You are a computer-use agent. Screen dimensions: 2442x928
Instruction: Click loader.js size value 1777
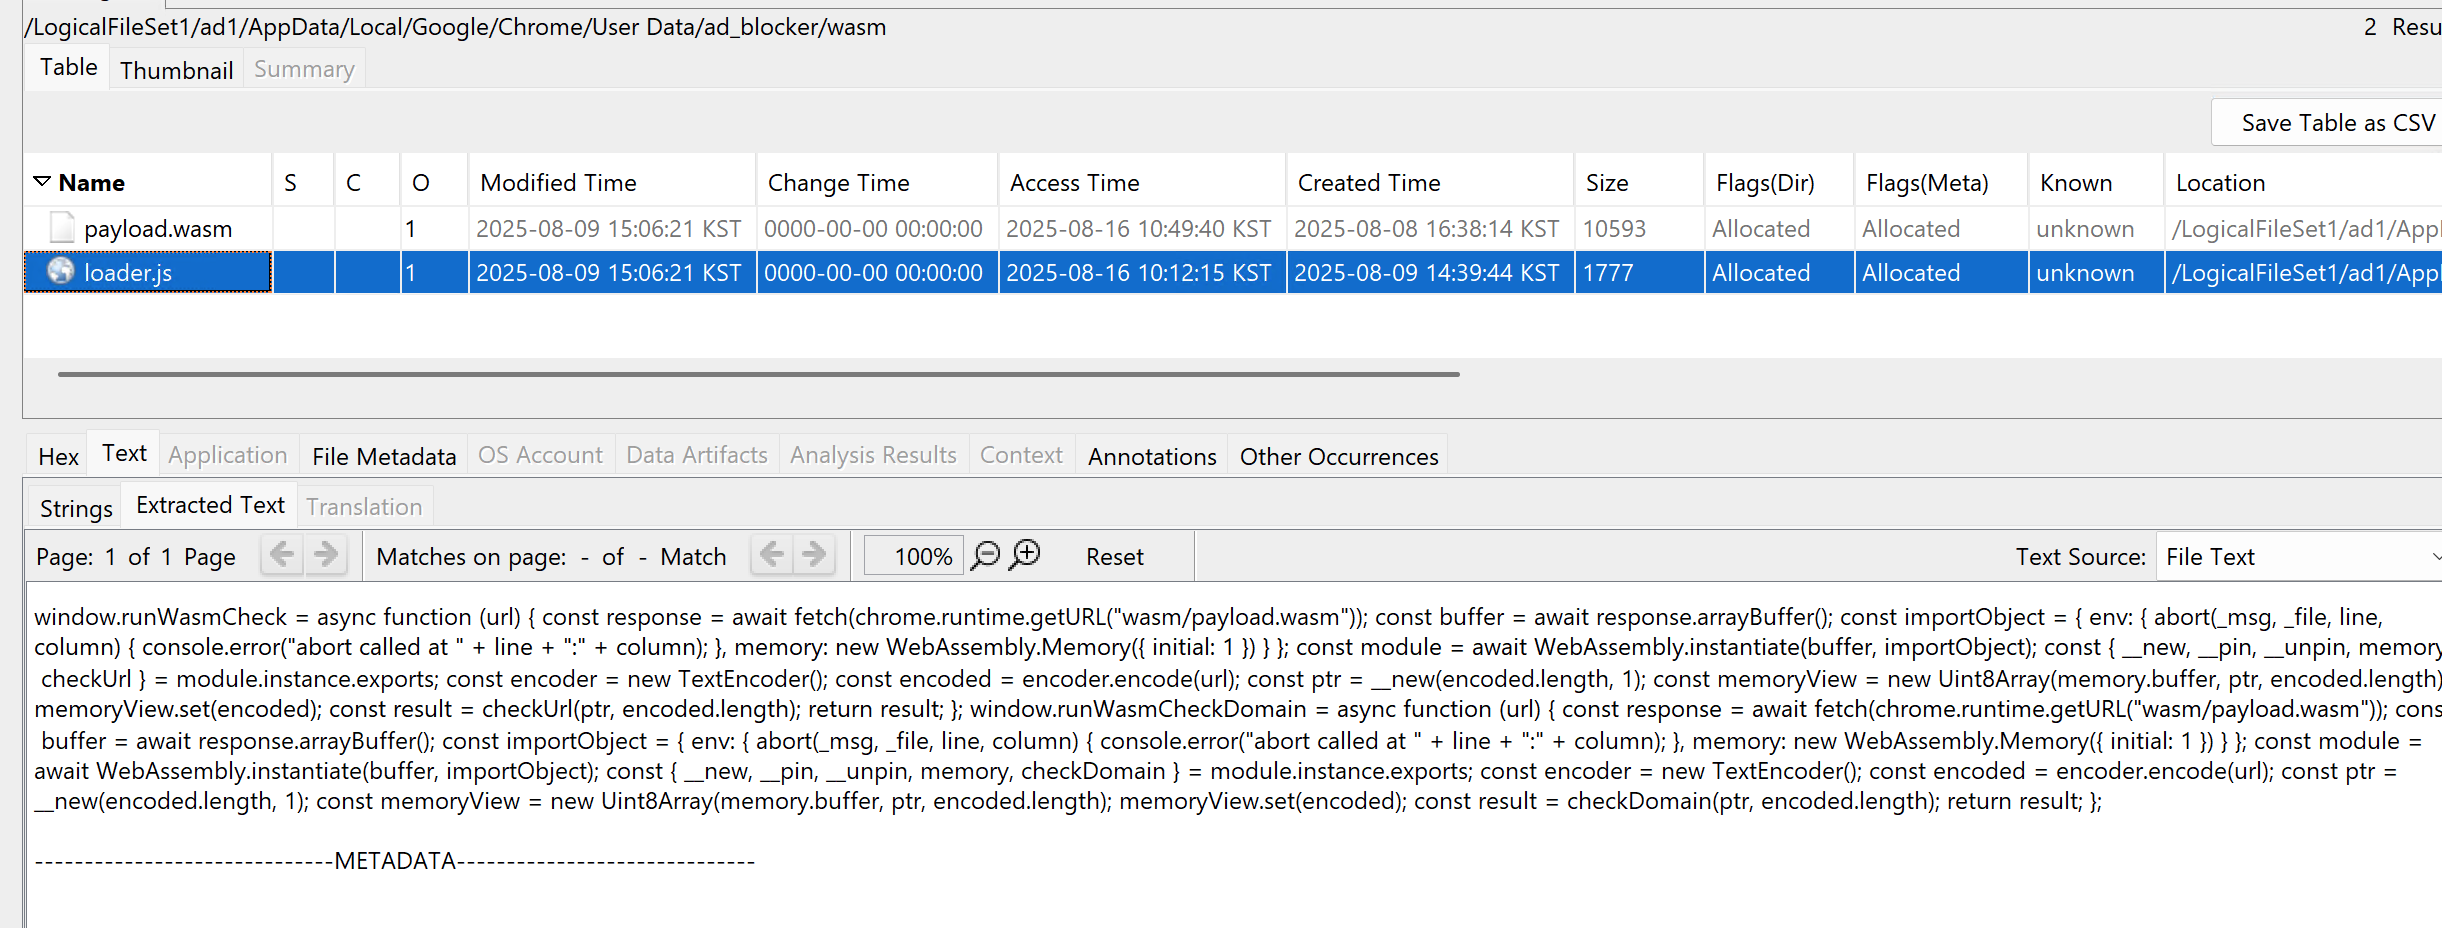tap(1607, 273)
